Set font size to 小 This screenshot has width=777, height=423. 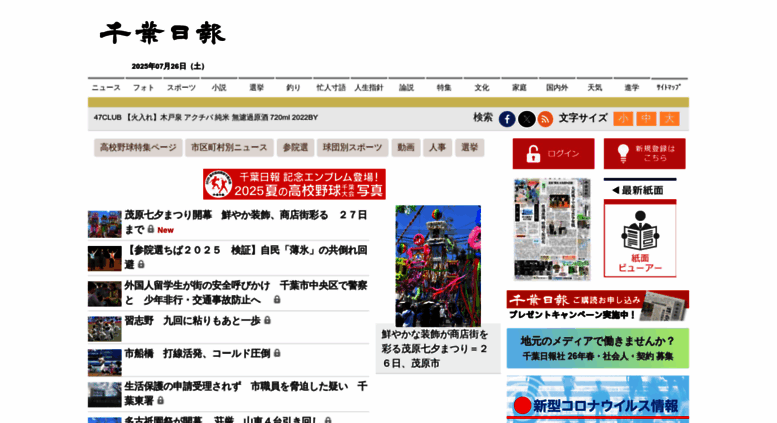(x=623, y=119)
